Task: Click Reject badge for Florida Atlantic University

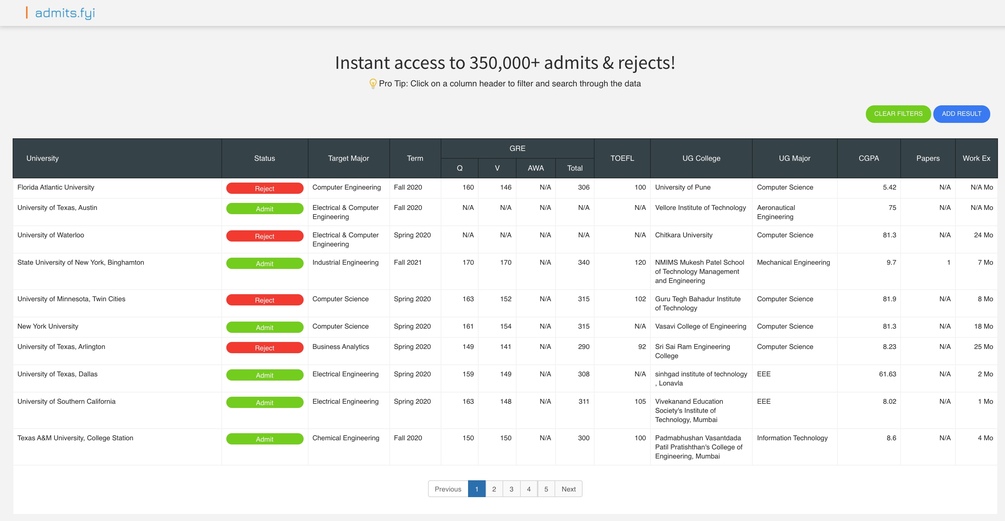Action: pos(265,188)
